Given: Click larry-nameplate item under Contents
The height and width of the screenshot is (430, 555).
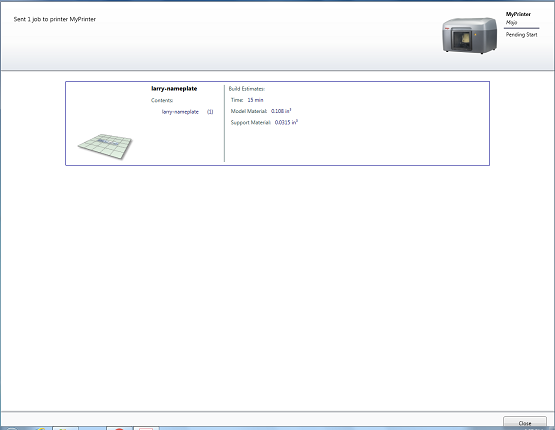Looking at the screenshot, I should (x=180, y=112).
